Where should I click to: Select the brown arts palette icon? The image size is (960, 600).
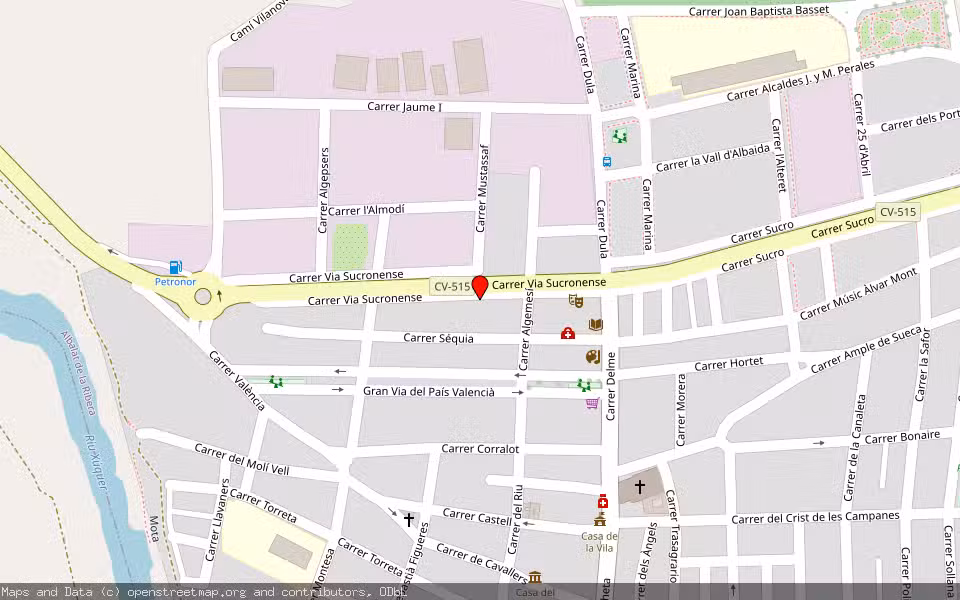click(593, 357)
